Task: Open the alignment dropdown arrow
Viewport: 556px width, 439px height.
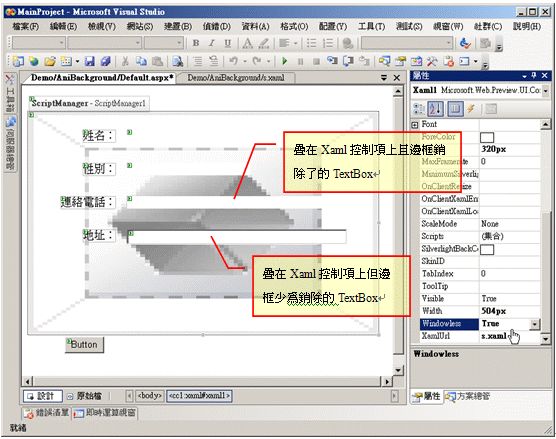Action: 295,44
